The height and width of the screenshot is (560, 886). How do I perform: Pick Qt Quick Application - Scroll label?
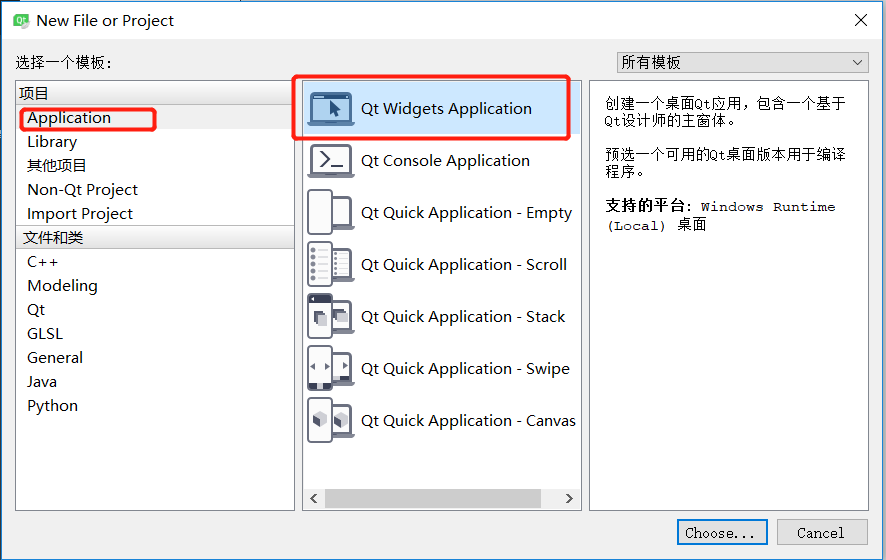[464, 264]
